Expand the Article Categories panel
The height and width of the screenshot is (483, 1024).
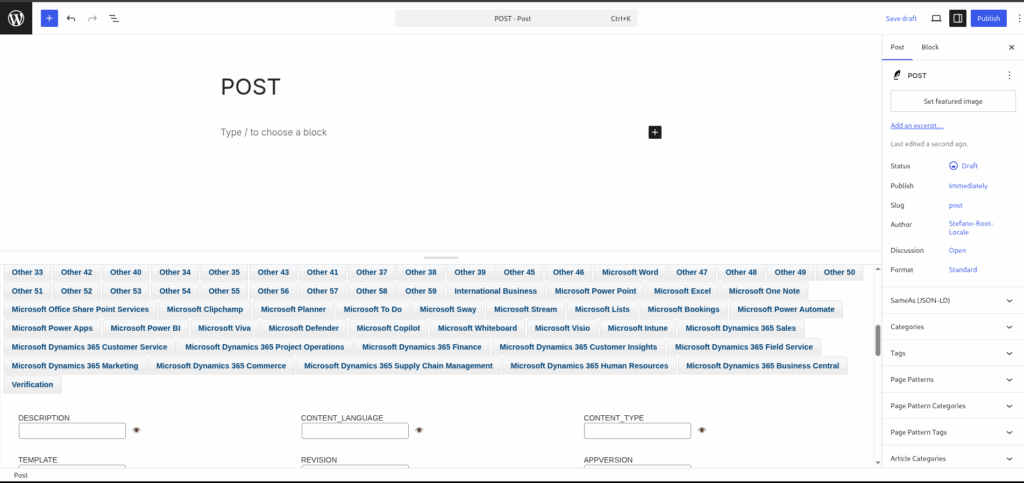953,458
